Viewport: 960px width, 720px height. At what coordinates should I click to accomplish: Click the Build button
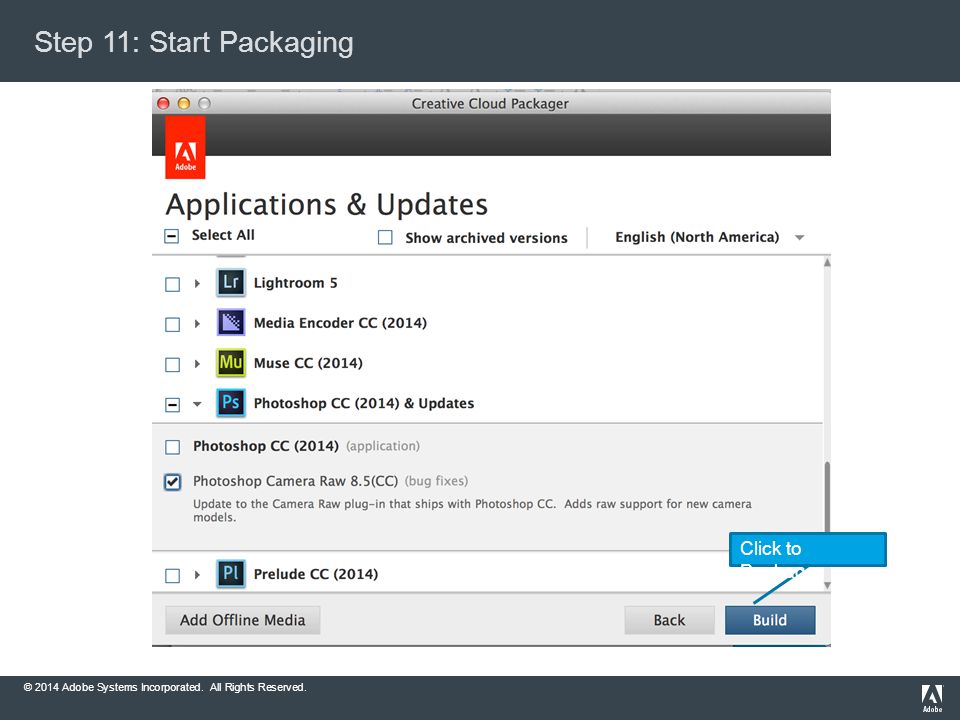[x=770, y=620]
